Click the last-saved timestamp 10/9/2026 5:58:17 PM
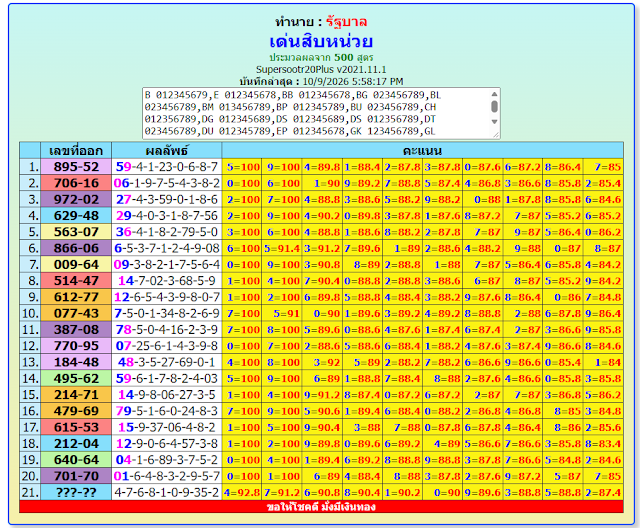 pos(353,81)
